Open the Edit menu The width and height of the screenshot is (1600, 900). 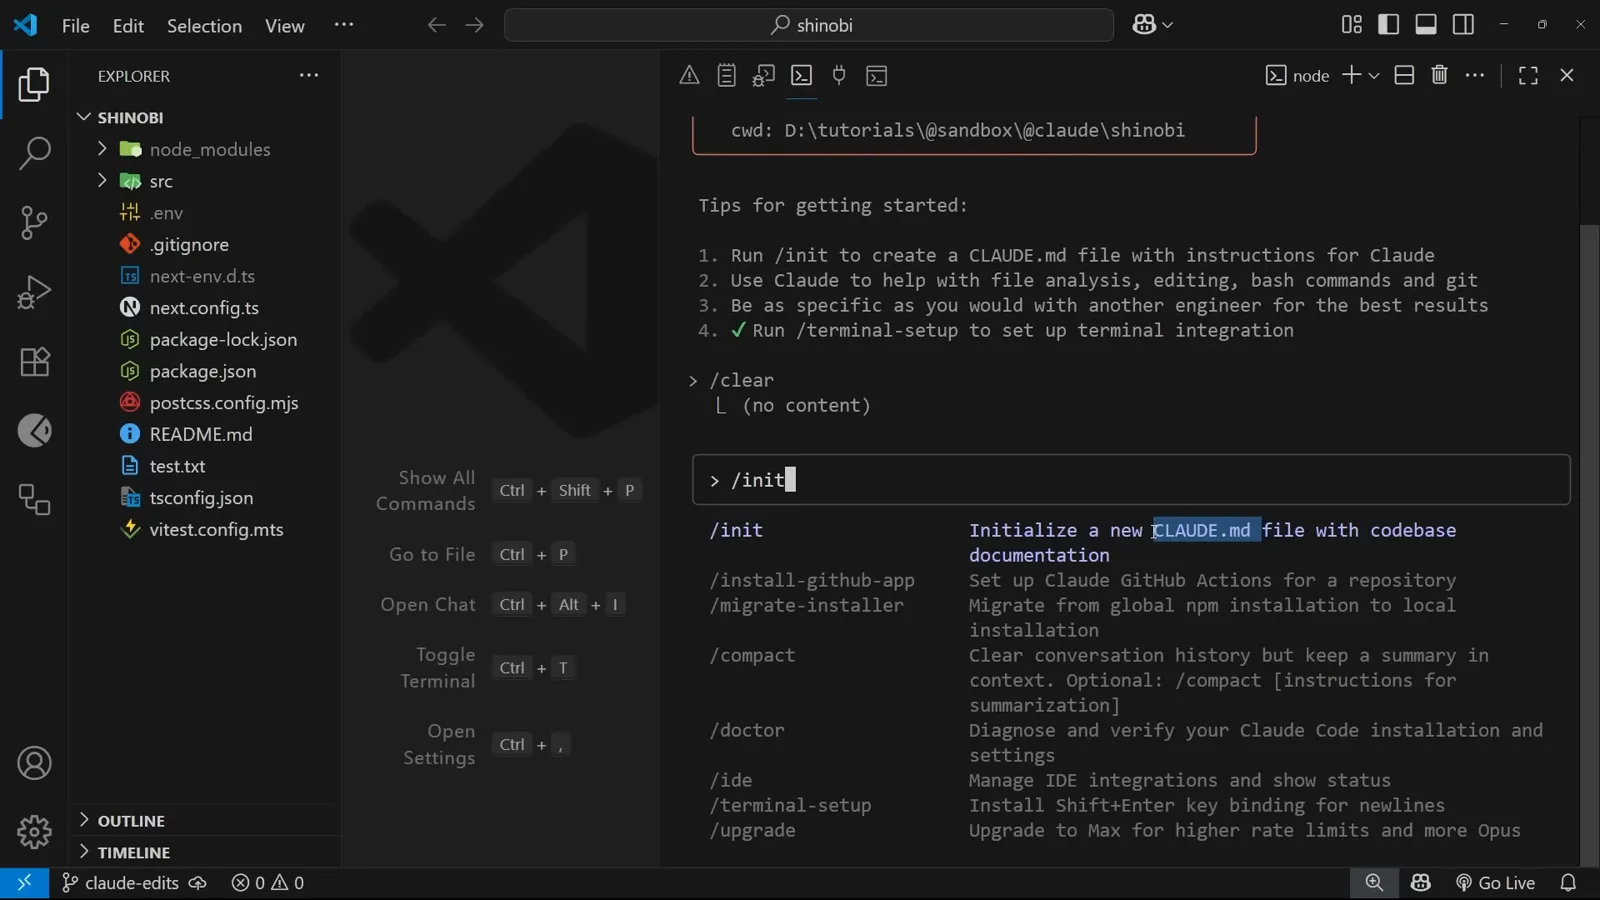[128, 26]
